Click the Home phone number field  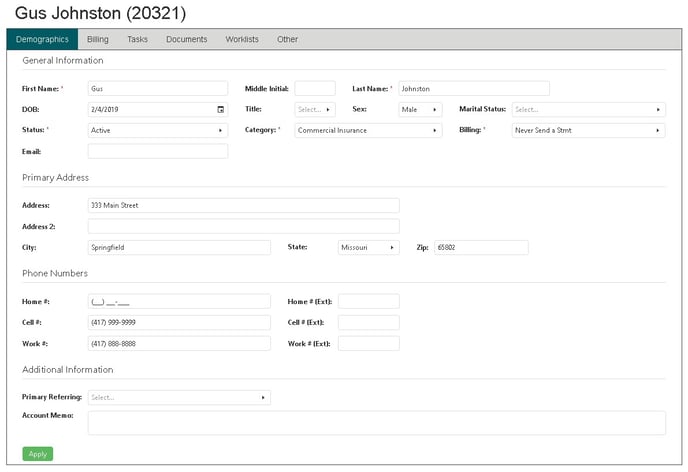pyautogui.click(x=179, y=301)
